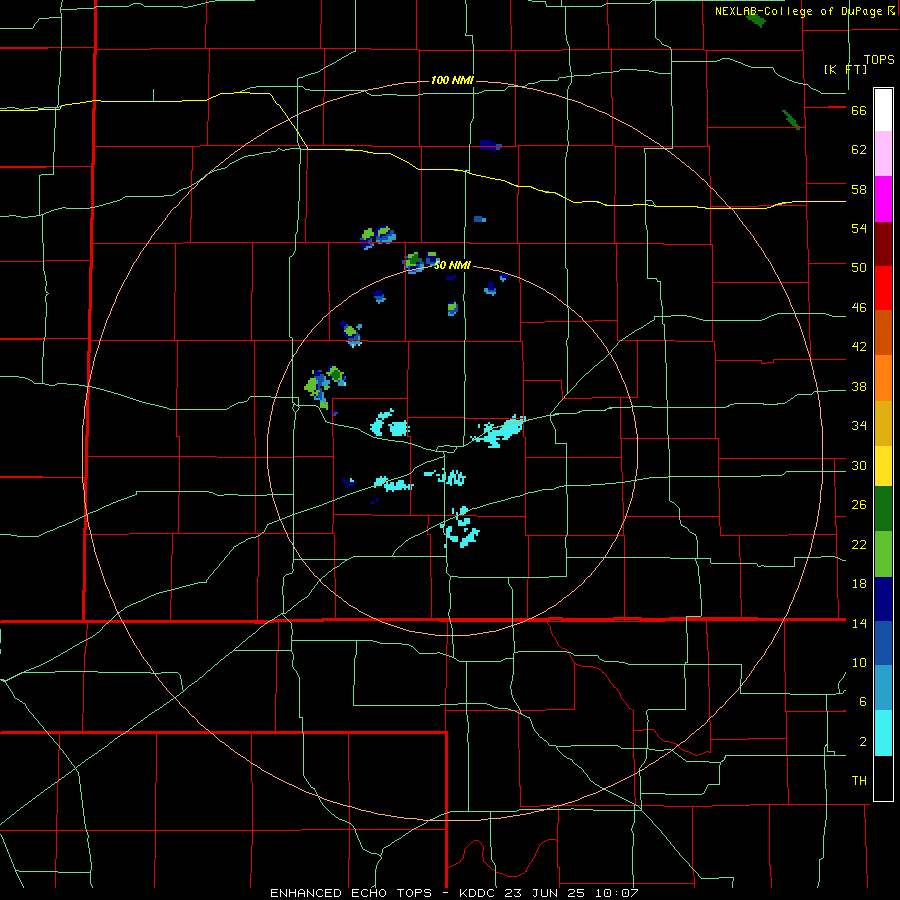Screen dimensions: 900x900
Task: Click the legend value '10'
Action: pos(859,663)
